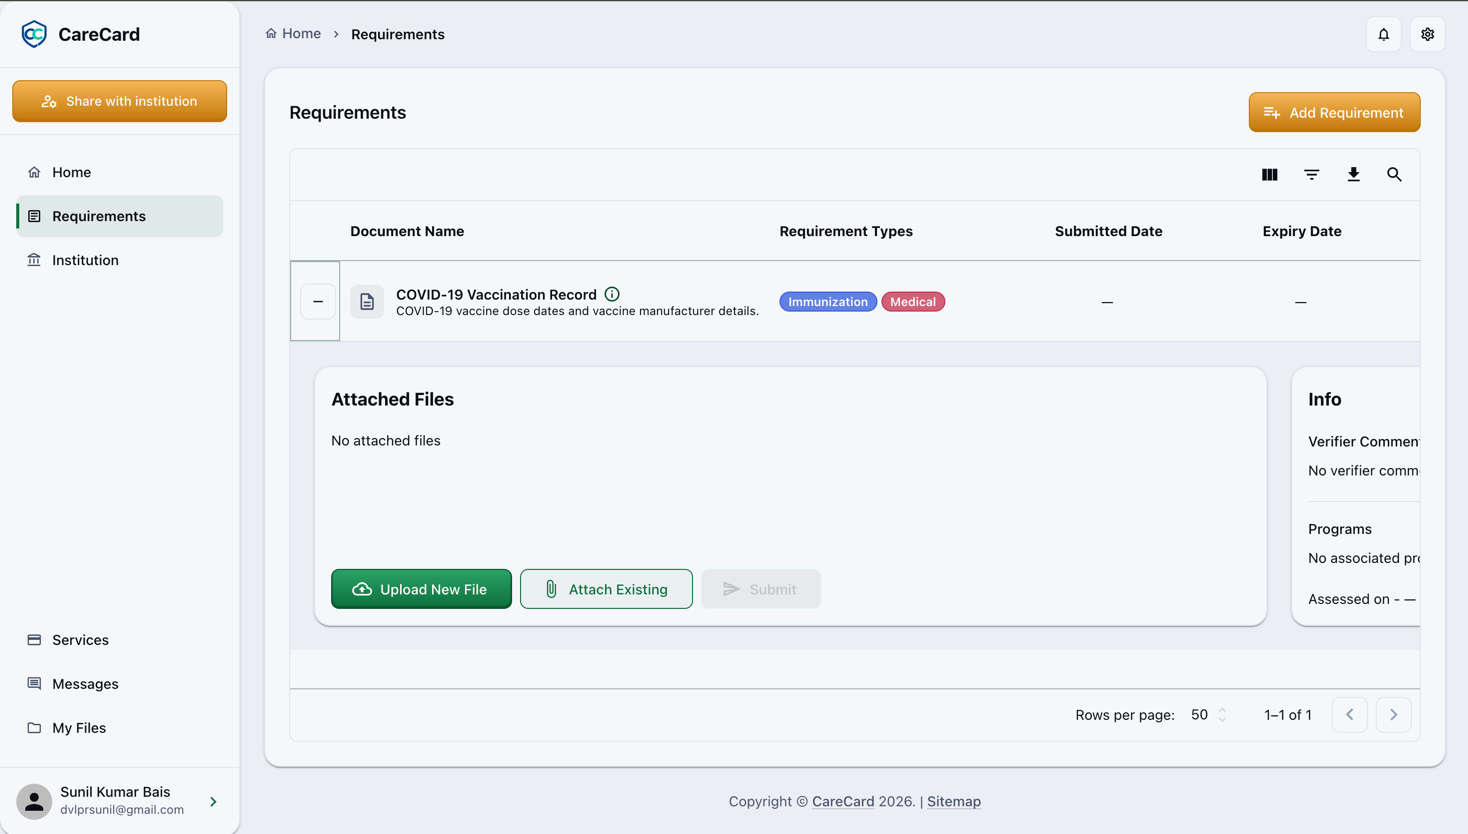Go to Services in the sidebar
This screenshot has width=1468, height=834.
pos(120,640)
